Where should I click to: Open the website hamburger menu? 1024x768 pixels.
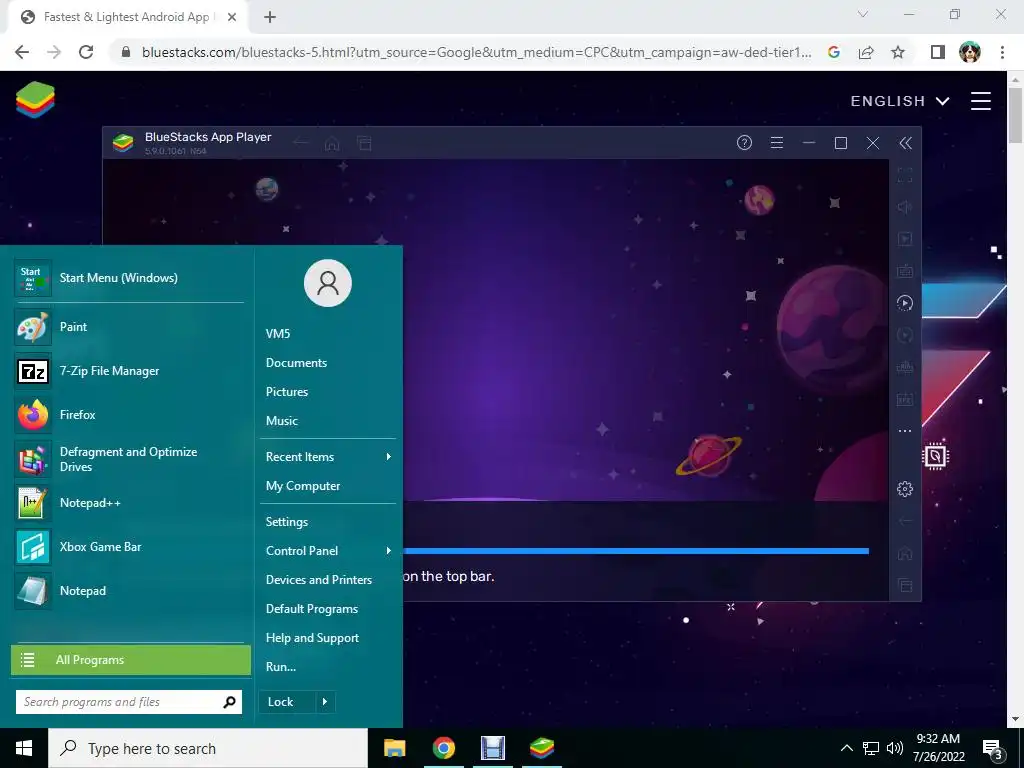pyautogui.click(x=980, y=101)
